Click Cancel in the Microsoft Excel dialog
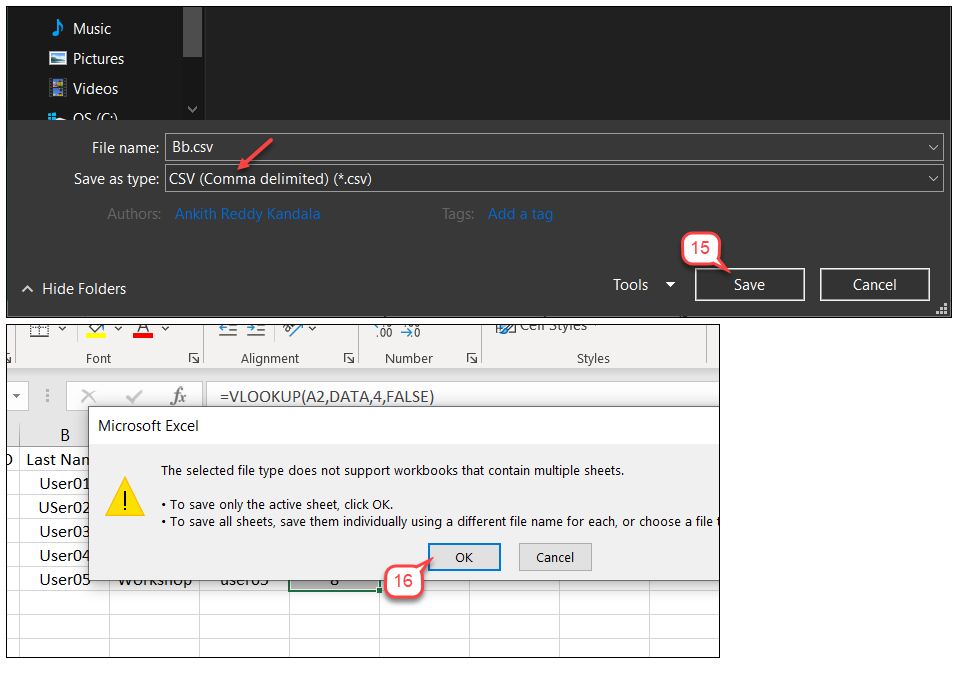Viewport: 967px width, 678px height. coord(555,557)
